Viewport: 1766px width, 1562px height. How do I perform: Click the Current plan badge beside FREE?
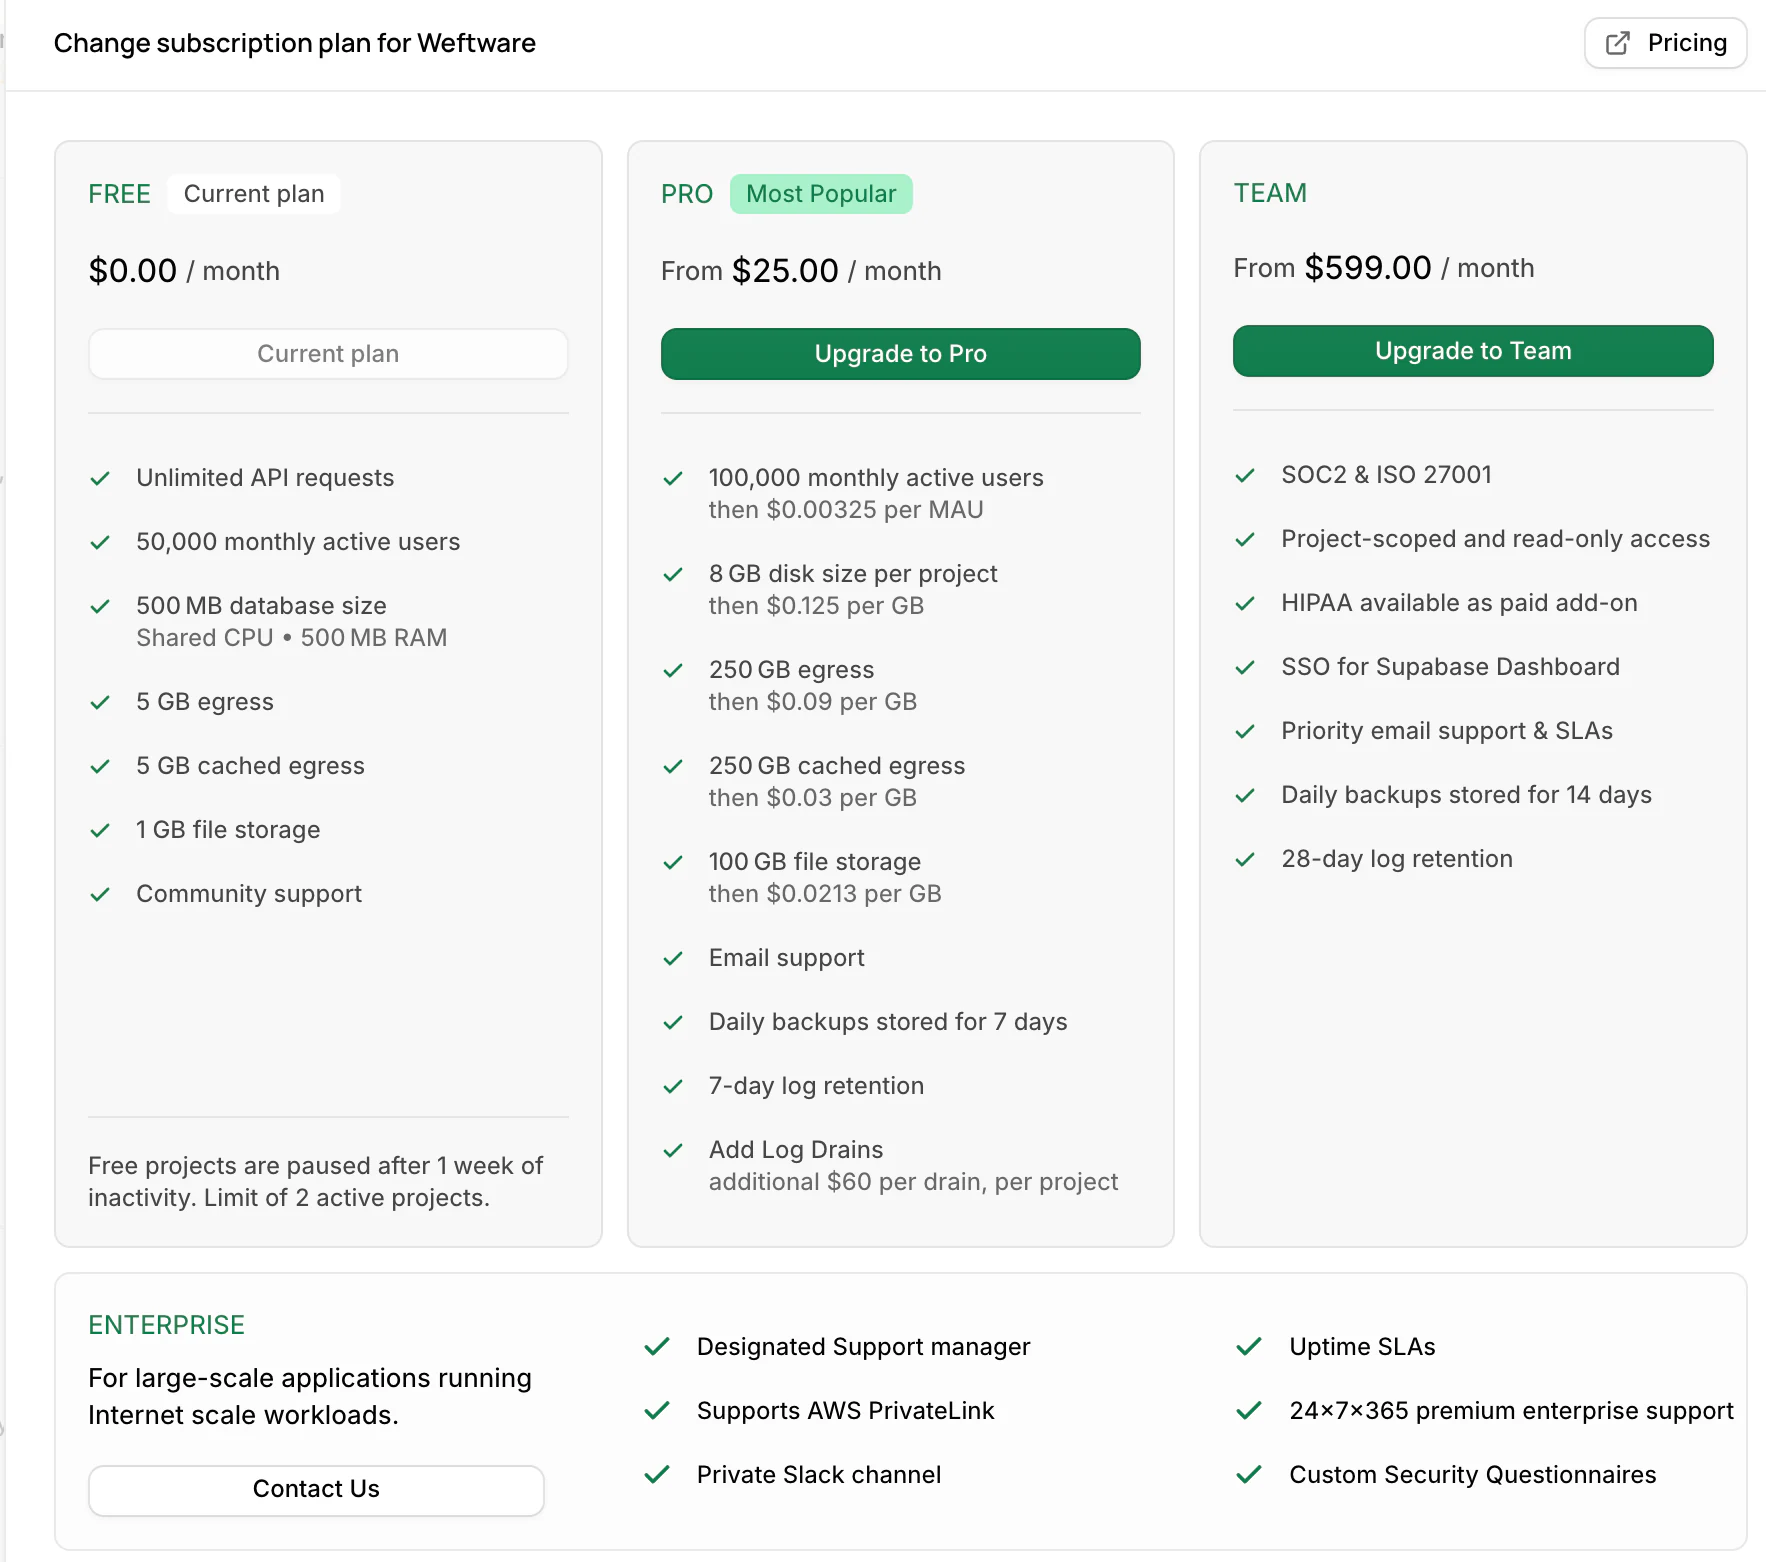[254, 194]
